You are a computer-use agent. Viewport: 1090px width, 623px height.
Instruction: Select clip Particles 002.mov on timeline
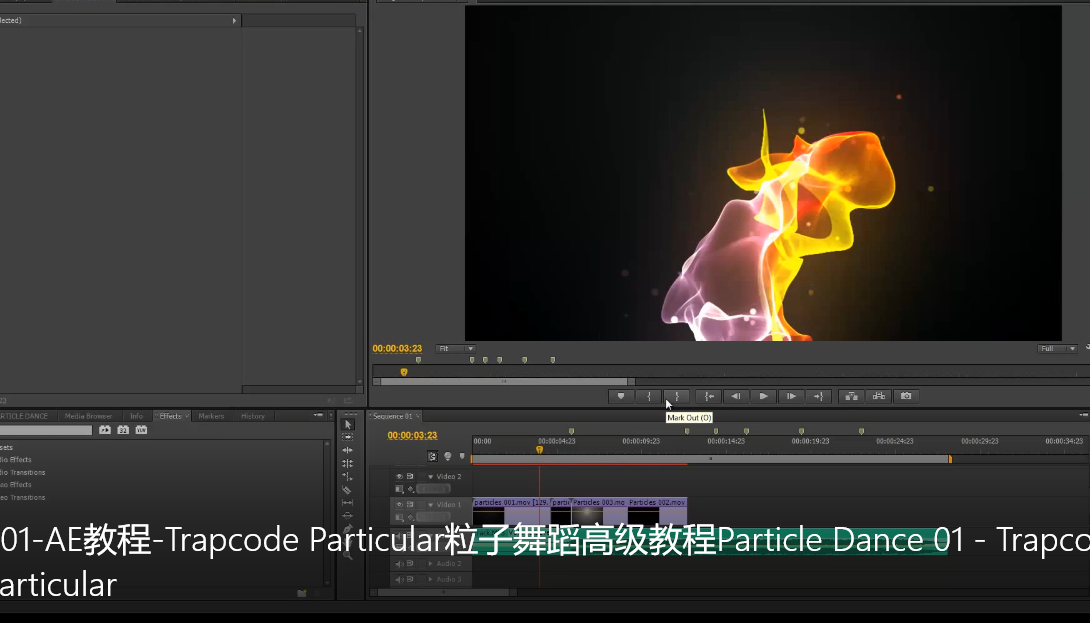click(x=657, y=511)
